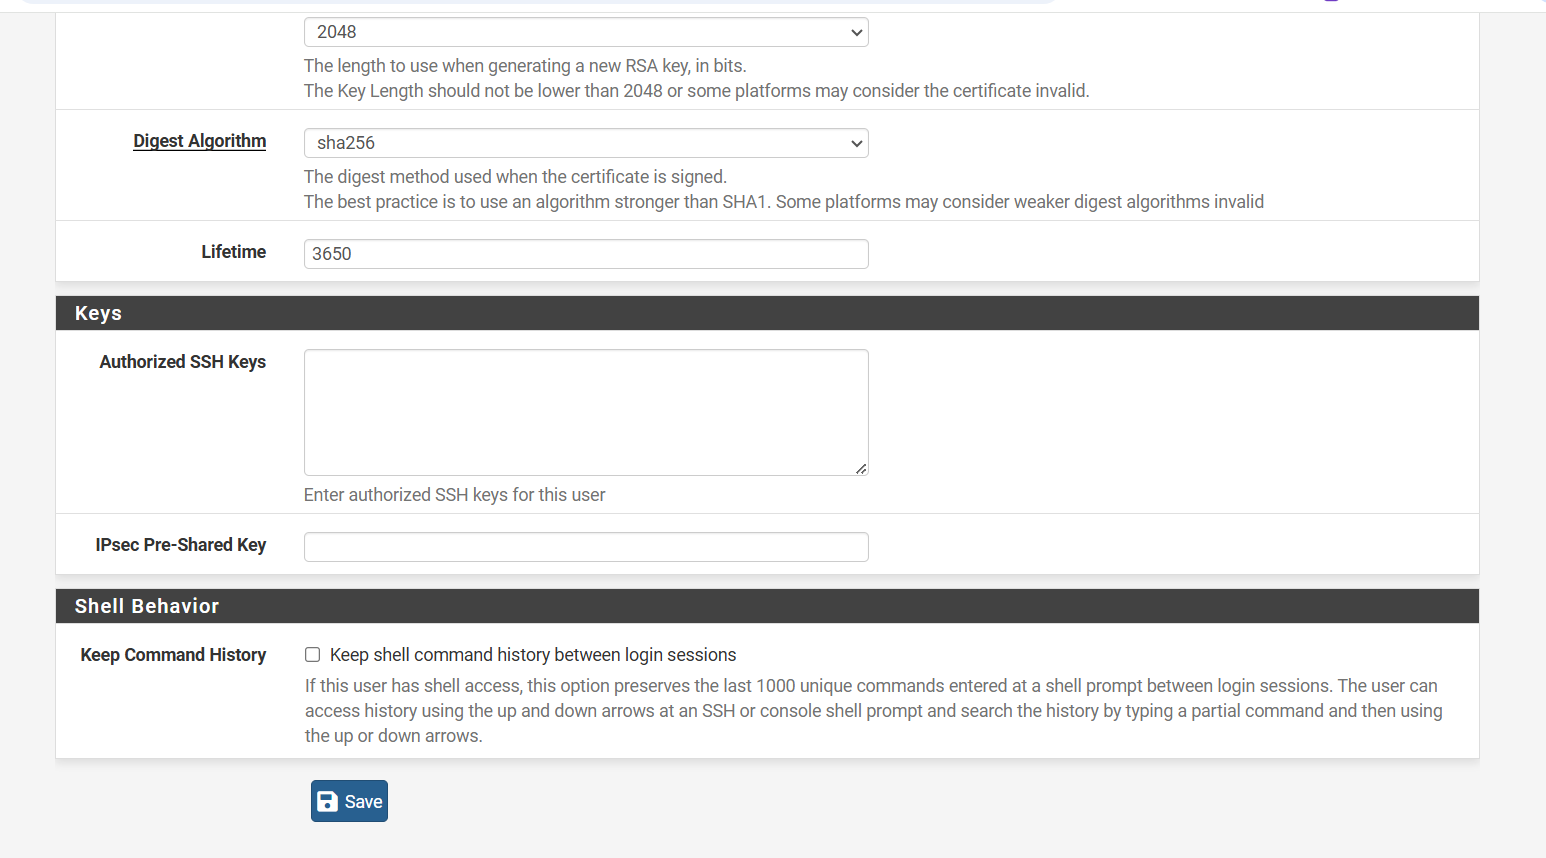Click the IPsec Pre-Shared Key label
The height and width of the screenshot is (858, 1546).
[x=180, y=545]
